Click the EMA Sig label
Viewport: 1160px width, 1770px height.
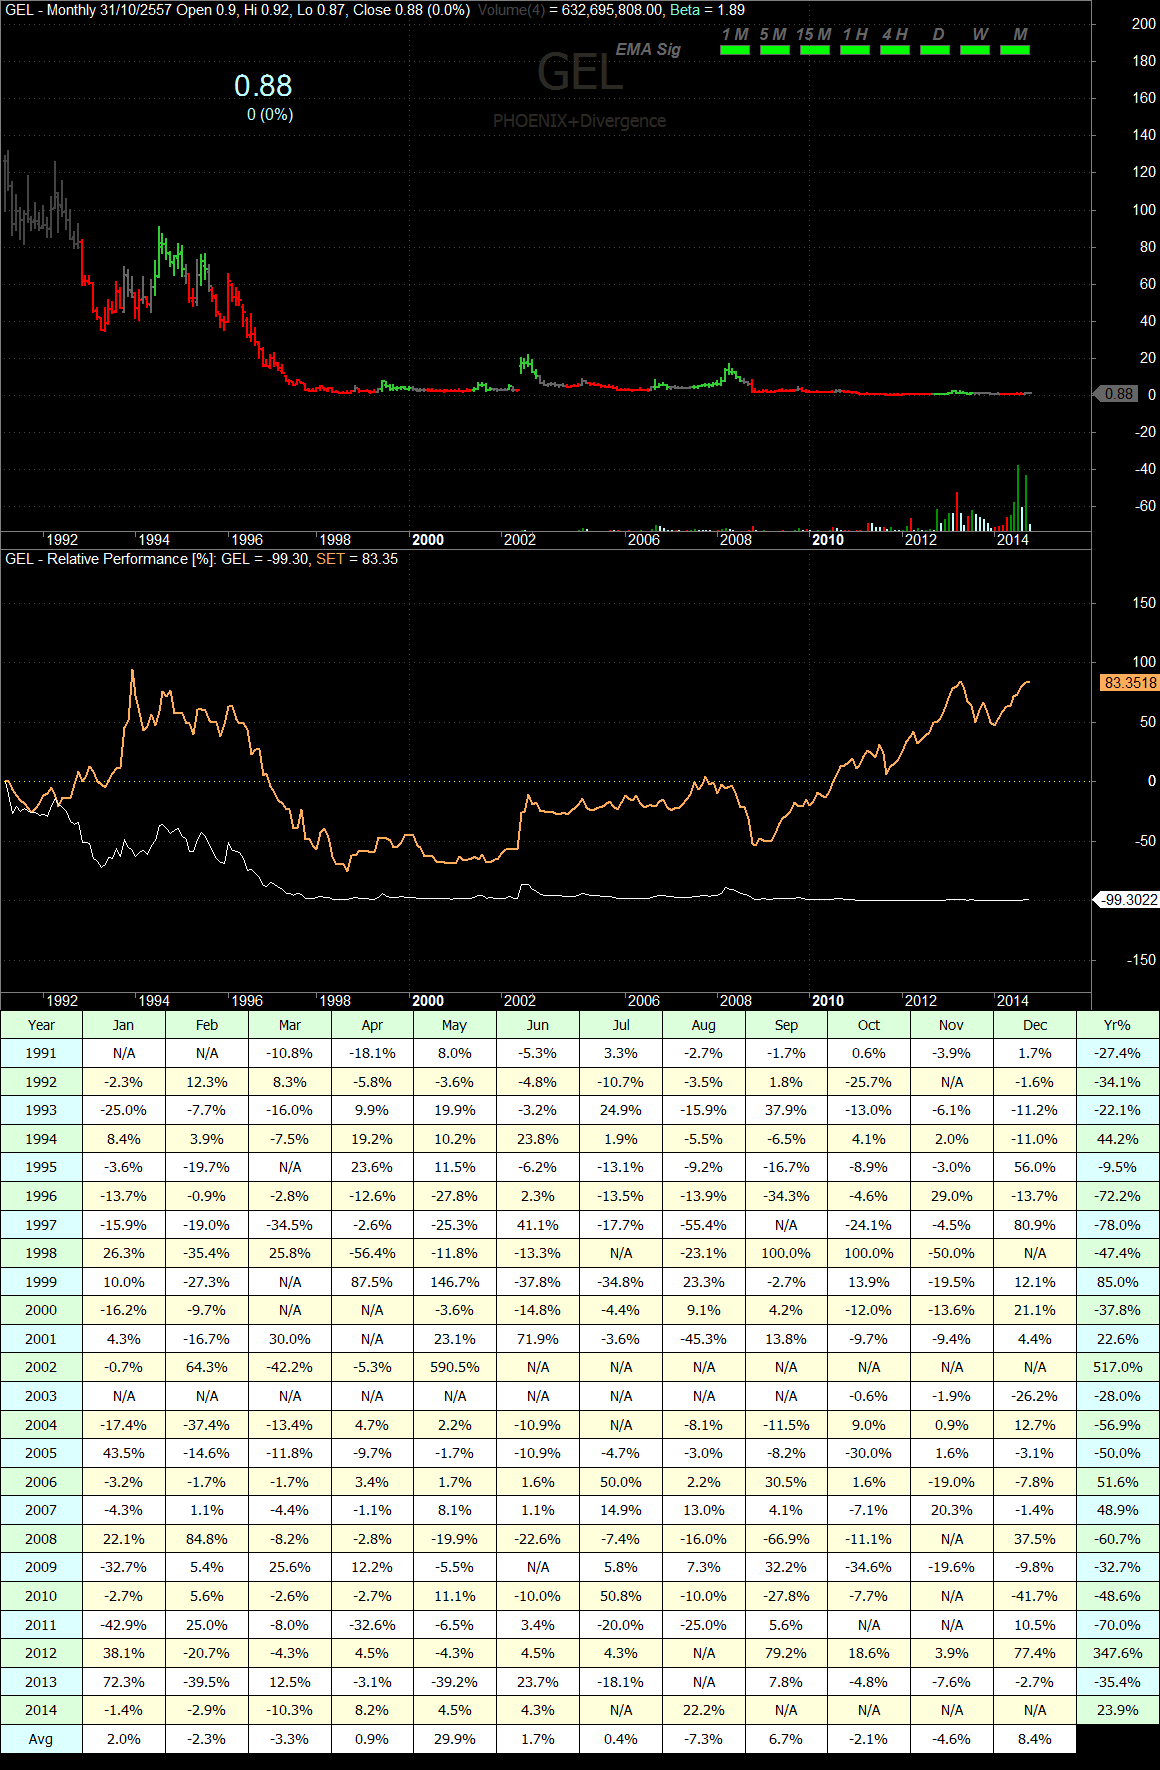(x=648, y=49)
